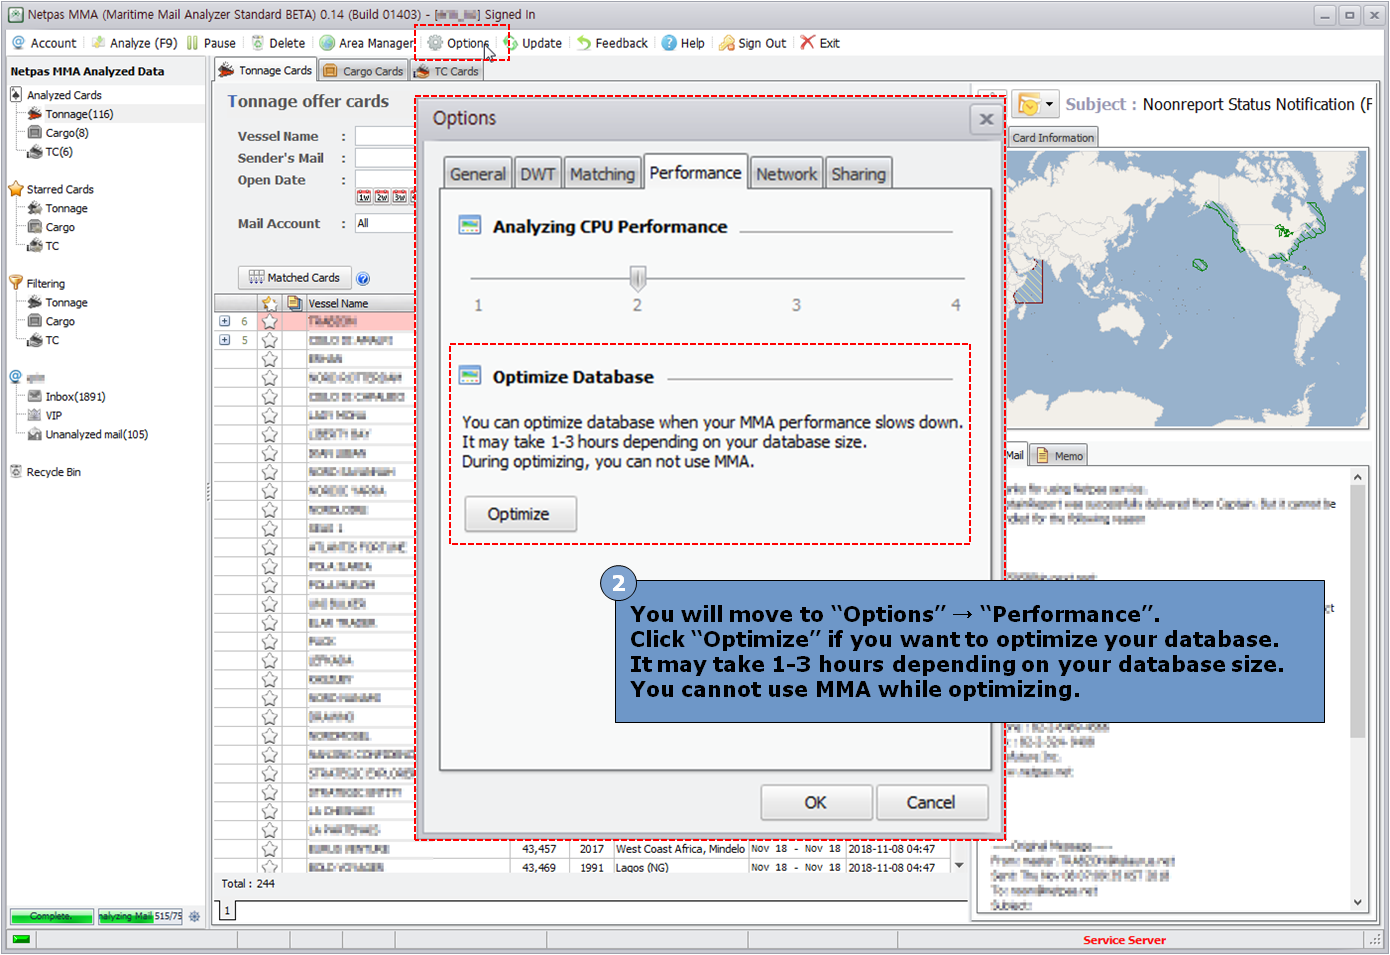Confirm with the OK button

click(816, 803)
